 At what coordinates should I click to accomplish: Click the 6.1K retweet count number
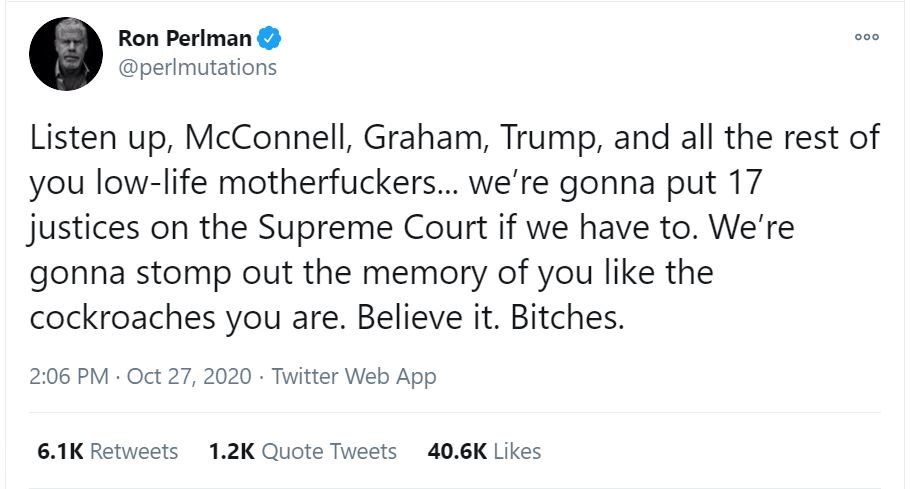pos(60,451)
